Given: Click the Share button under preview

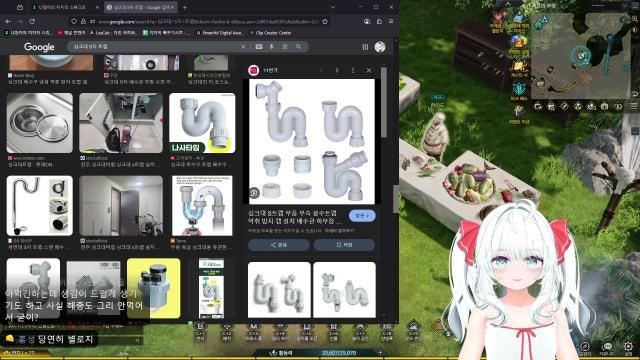Looking at the screenshot, I should [278, 245].
